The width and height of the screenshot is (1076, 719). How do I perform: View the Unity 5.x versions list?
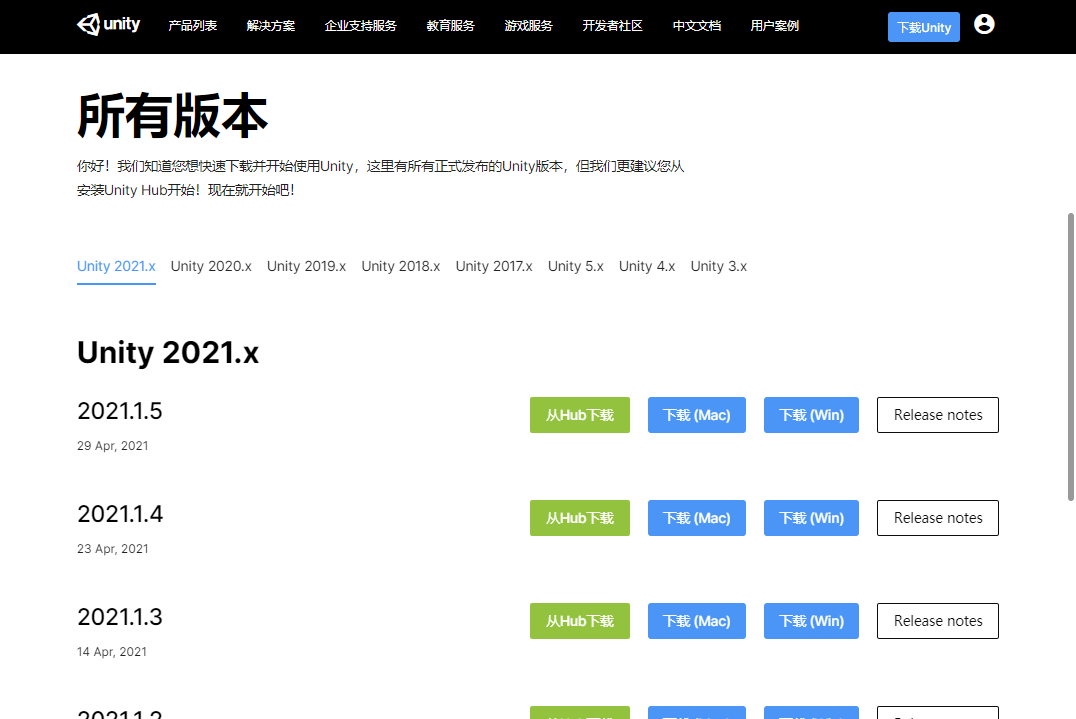click(x=575, y=266)
